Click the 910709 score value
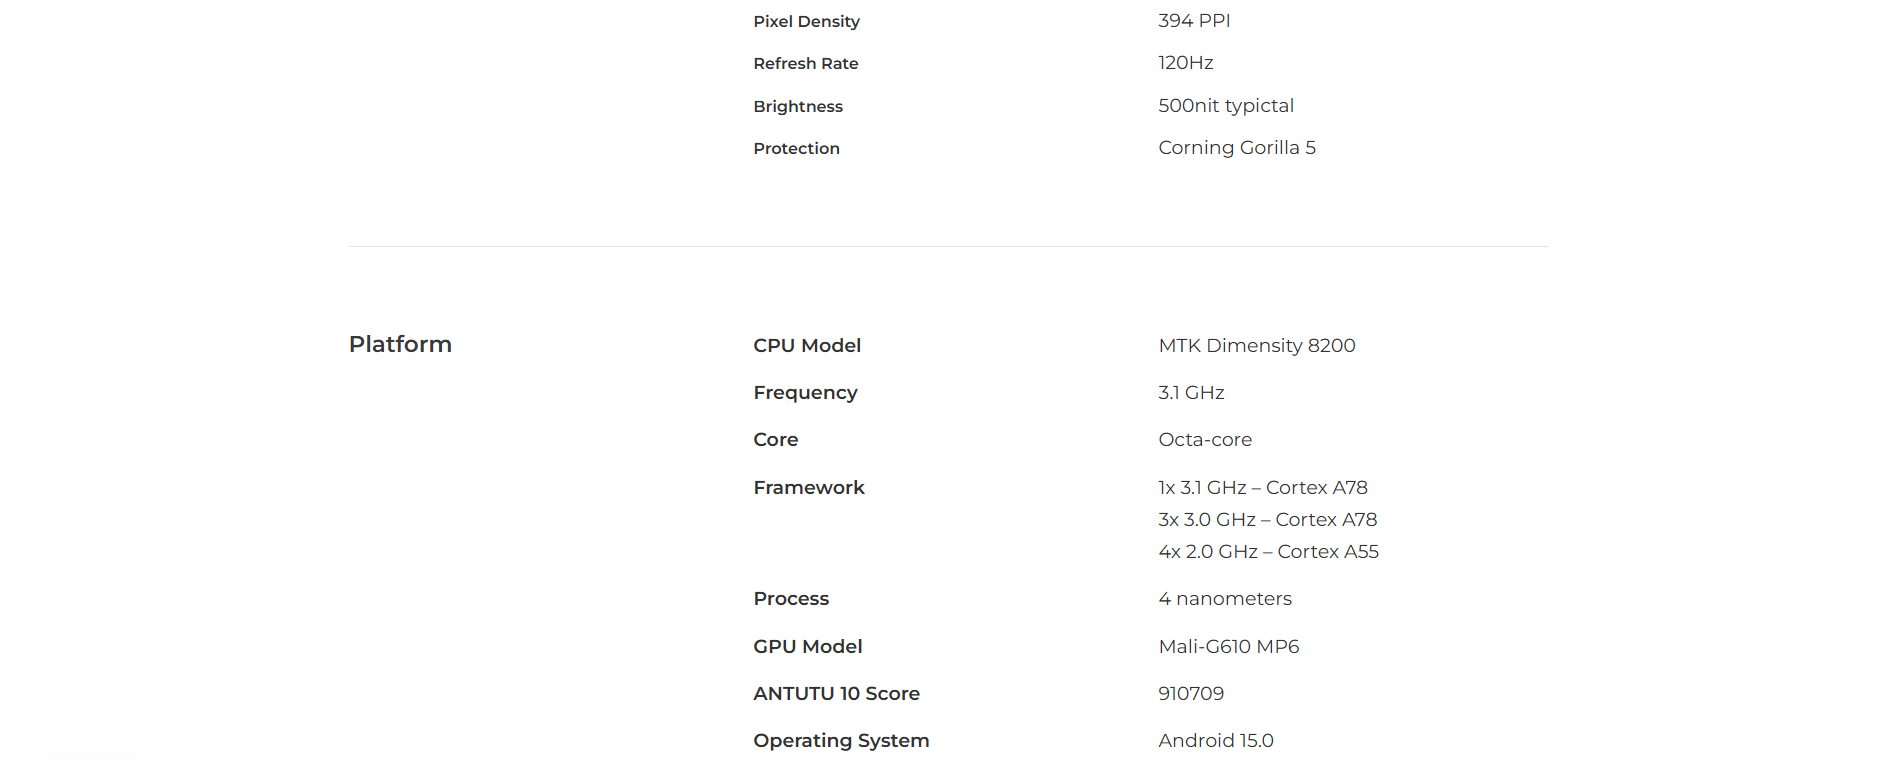Image resolution: width=1897 pixels, height=758 pixels. pos(1190,694)
